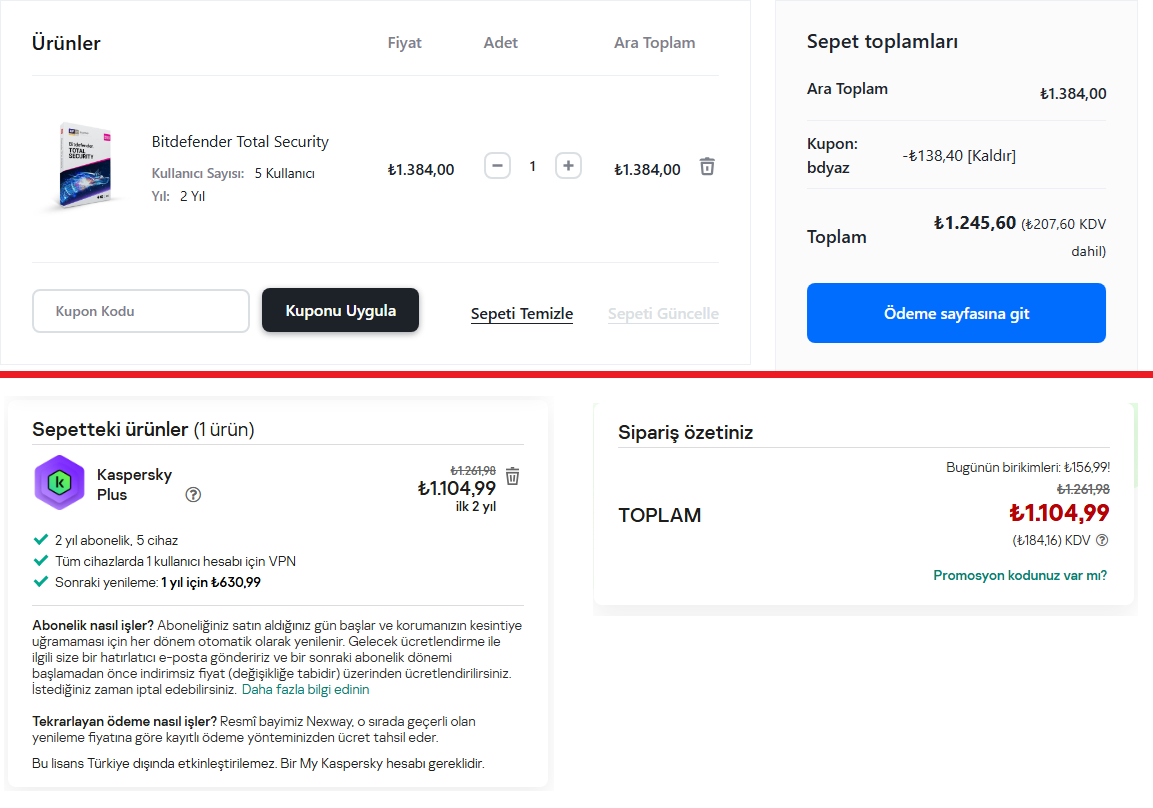Screen dimensions: 1153x808
Task: Click the Sepeti Güncelle link
Action: coord(663,314)
